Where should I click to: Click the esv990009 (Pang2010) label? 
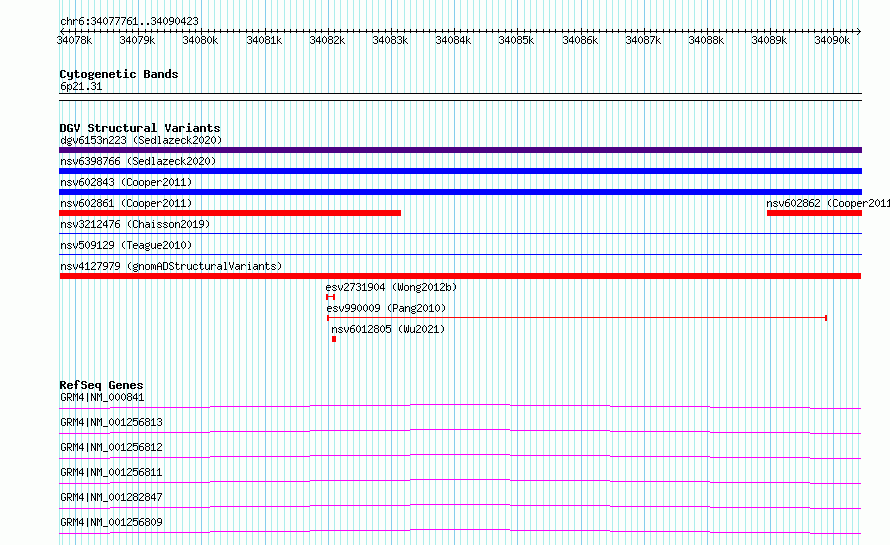coord(387,308)
